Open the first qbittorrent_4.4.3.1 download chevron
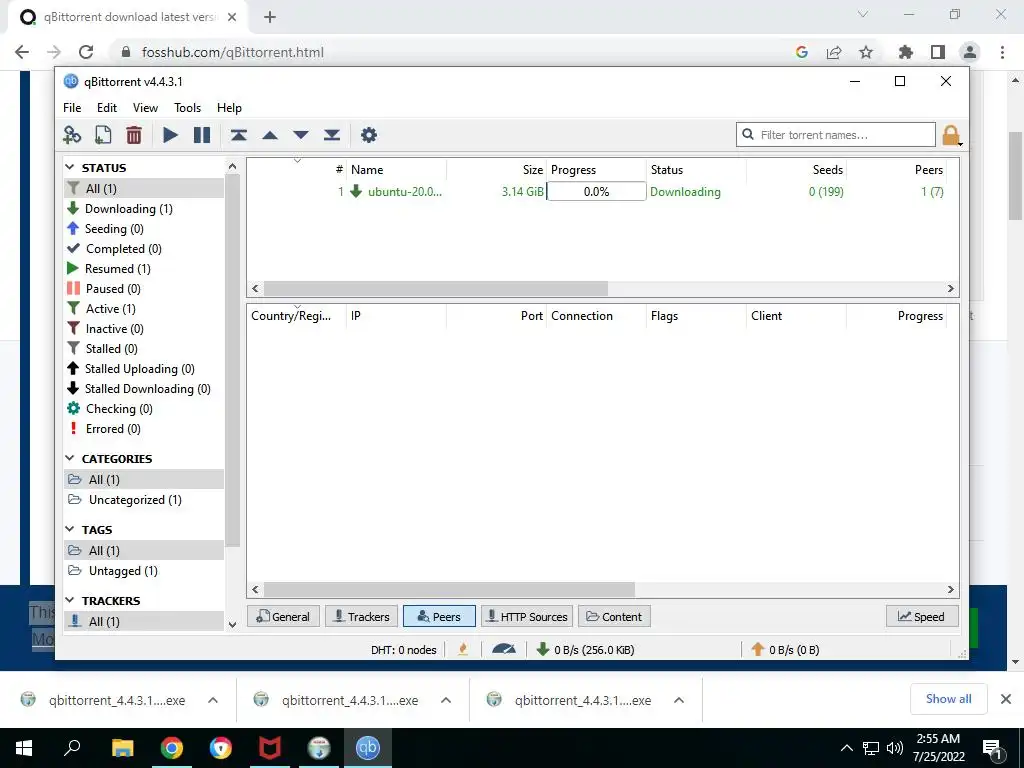 pos(212,700)
